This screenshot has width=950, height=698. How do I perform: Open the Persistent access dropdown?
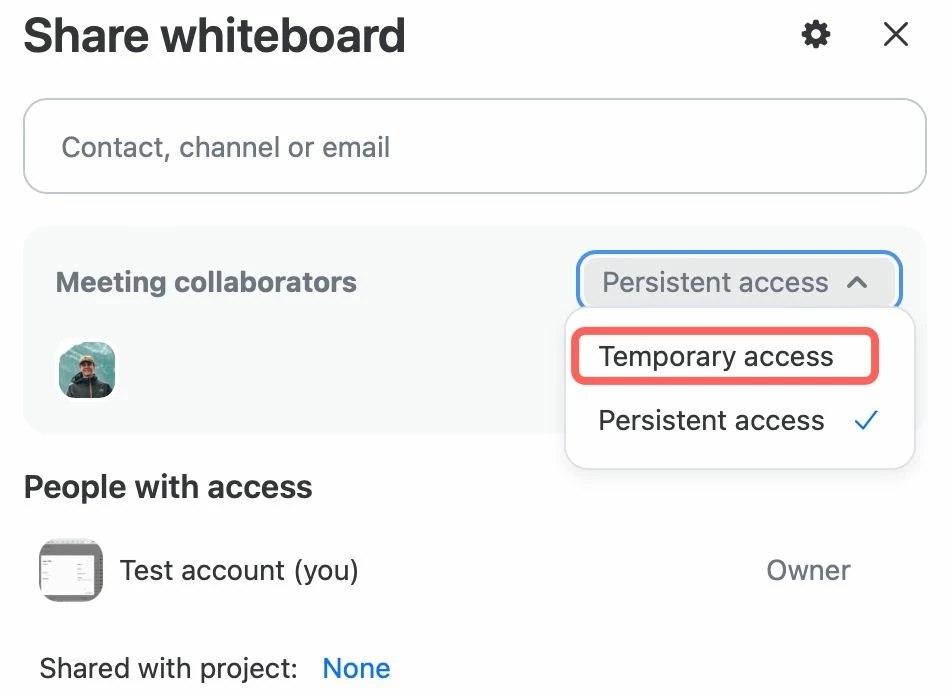click(716, 282)
